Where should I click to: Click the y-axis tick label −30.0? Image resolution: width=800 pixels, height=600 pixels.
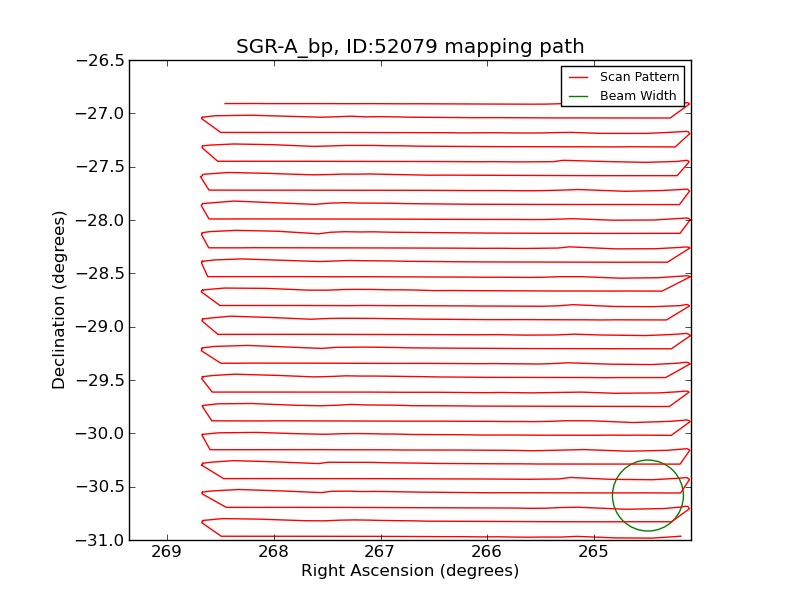pos(99,434)
